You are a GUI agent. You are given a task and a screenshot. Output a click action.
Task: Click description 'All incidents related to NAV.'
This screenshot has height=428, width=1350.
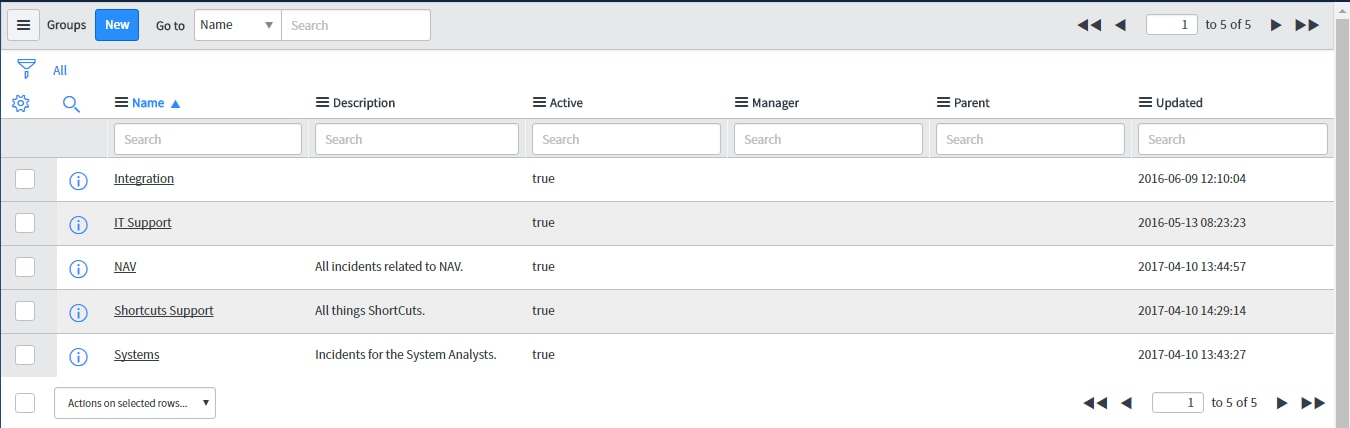tap(389, 267)
